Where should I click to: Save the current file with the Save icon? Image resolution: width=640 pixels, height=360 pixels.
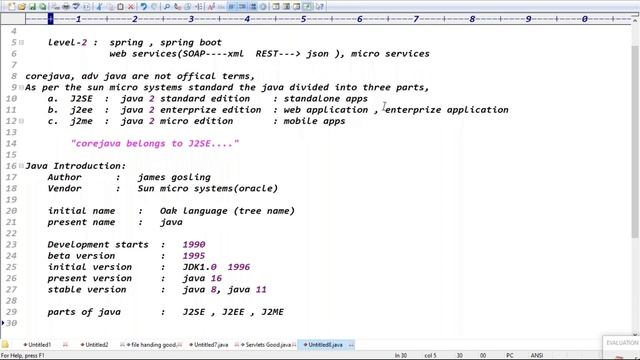[32, 7]
